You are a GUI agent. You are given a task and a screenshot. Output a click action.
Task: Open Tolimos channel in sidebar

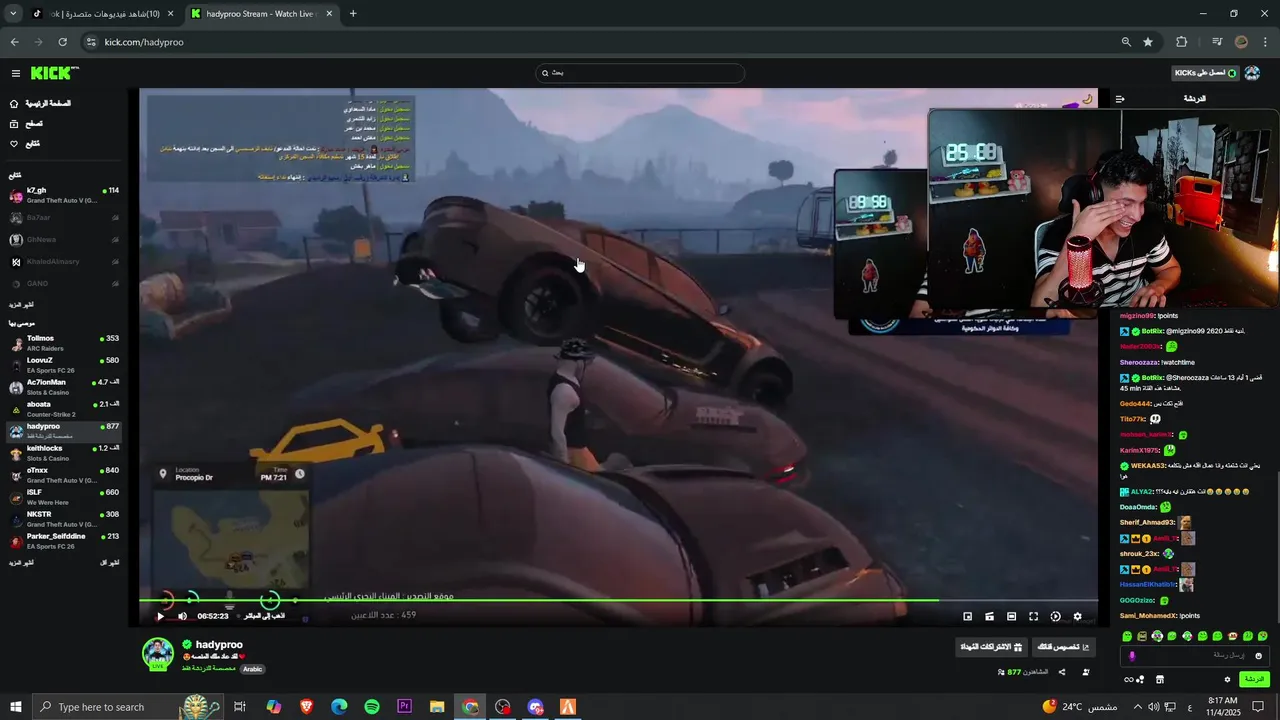[62, 343]
